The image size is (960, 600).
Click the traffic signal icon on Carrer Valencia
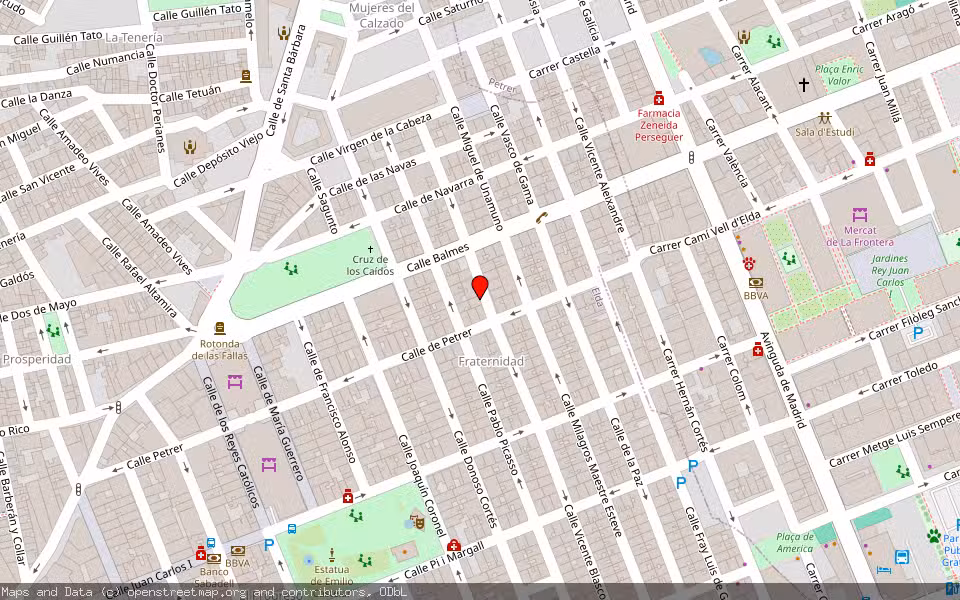[x=691, y=157]
